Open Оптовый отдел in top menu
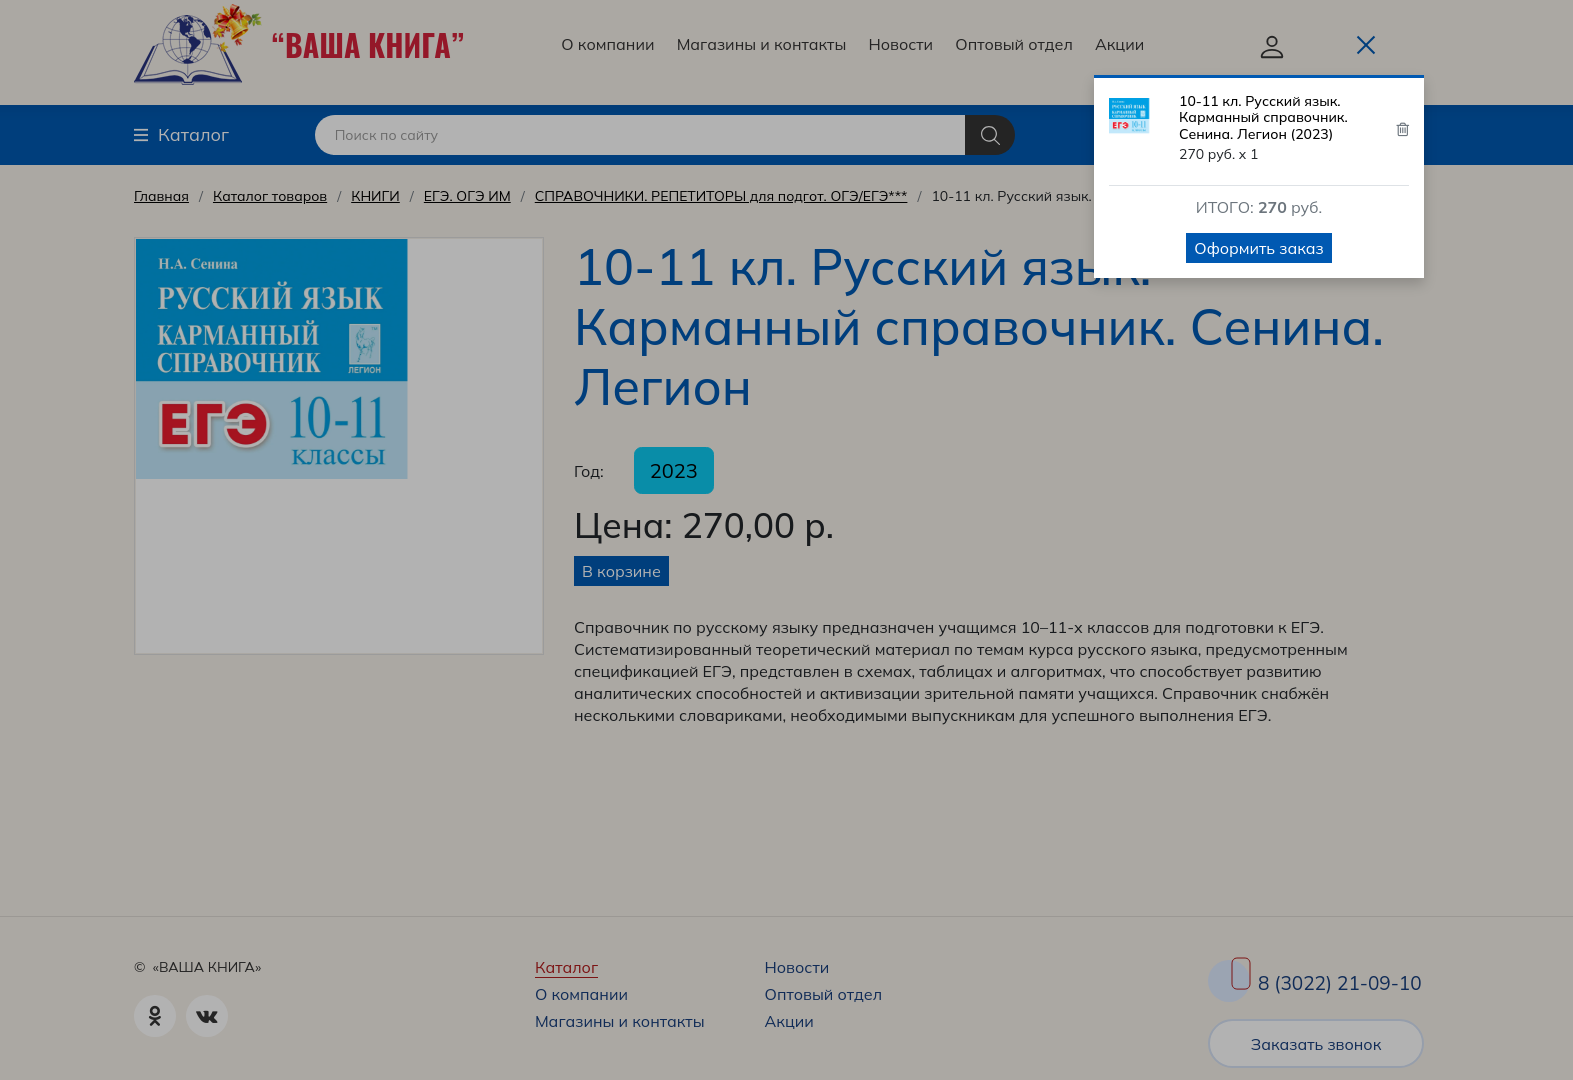This screenshot has height=1080, width=1573. point(1013,44)
